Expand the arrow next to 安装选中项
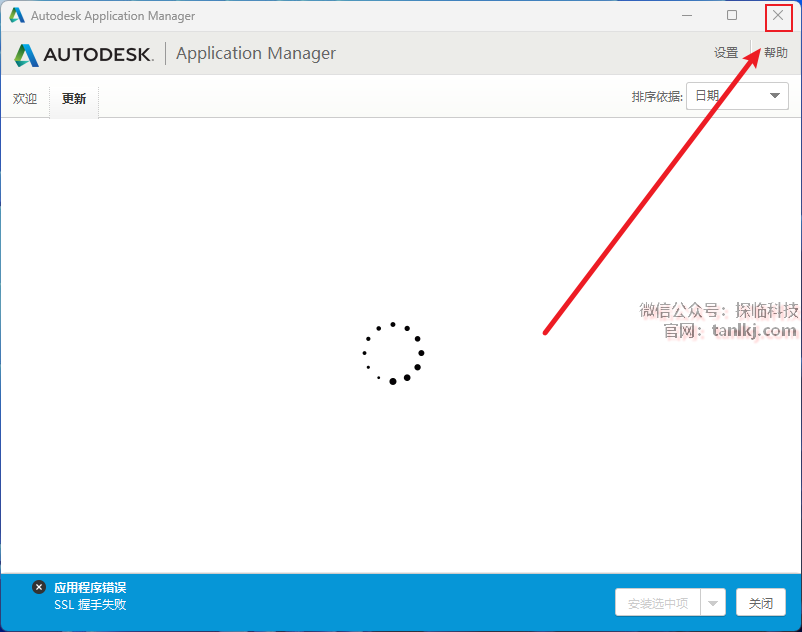 [713, 603]
